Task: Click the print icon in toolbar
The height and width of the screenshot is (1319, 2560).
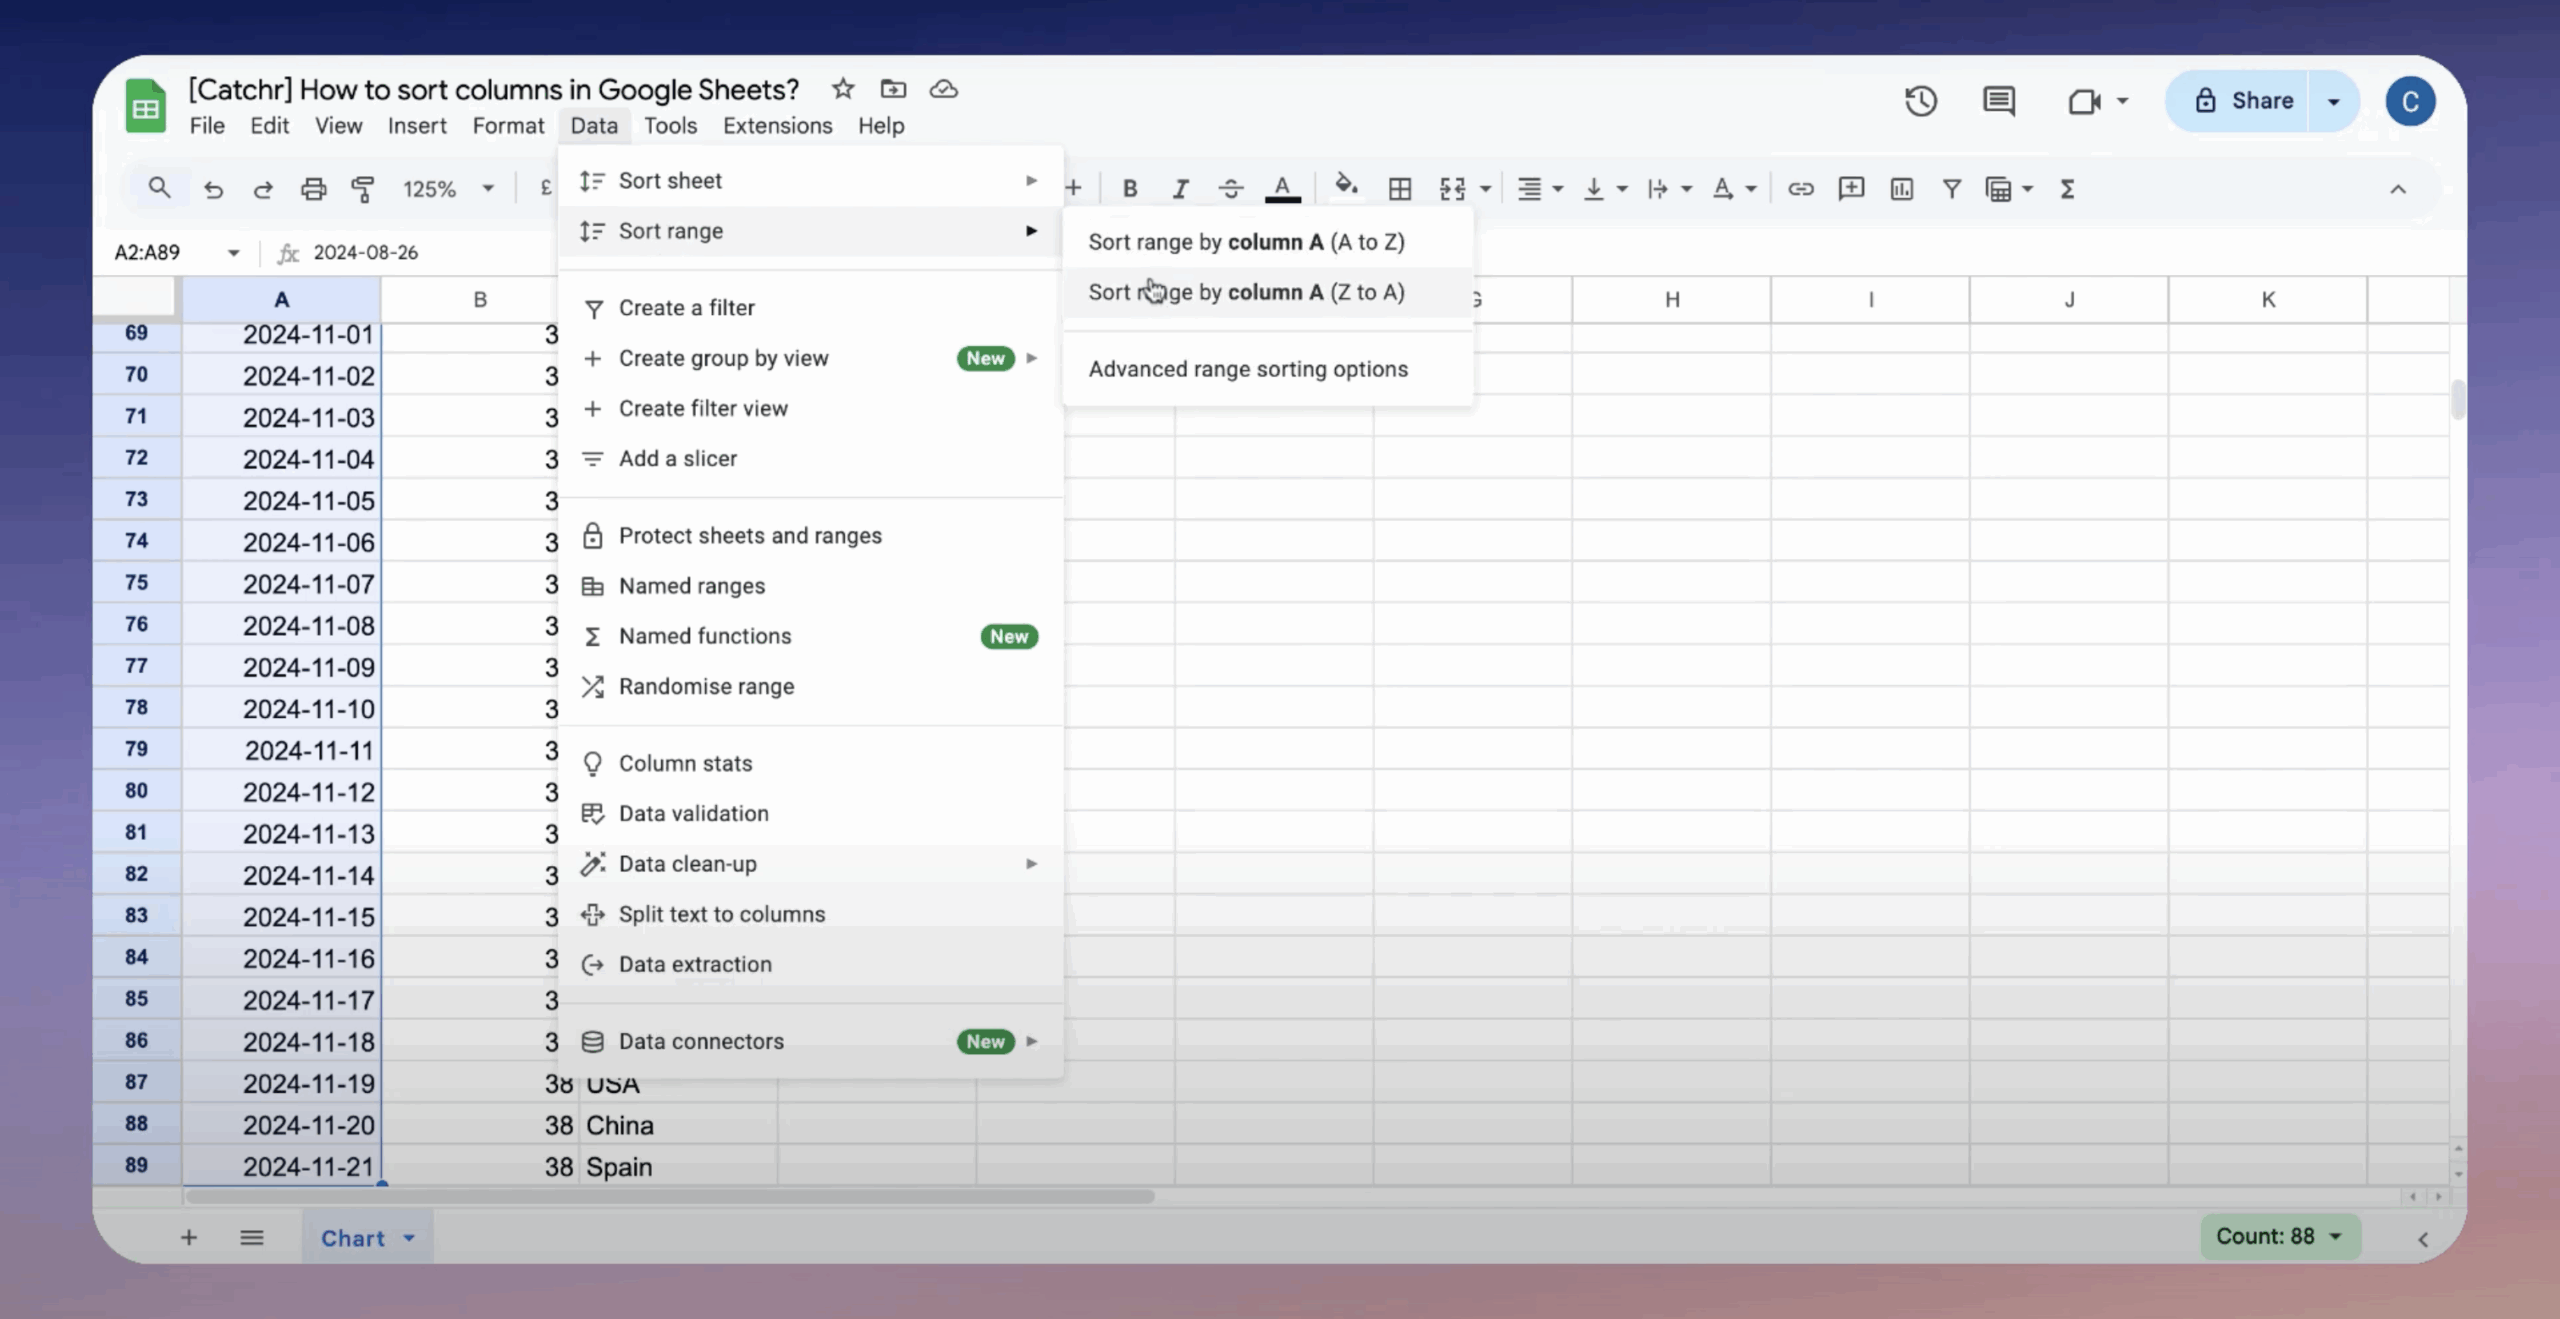Action: coord(313,189)
